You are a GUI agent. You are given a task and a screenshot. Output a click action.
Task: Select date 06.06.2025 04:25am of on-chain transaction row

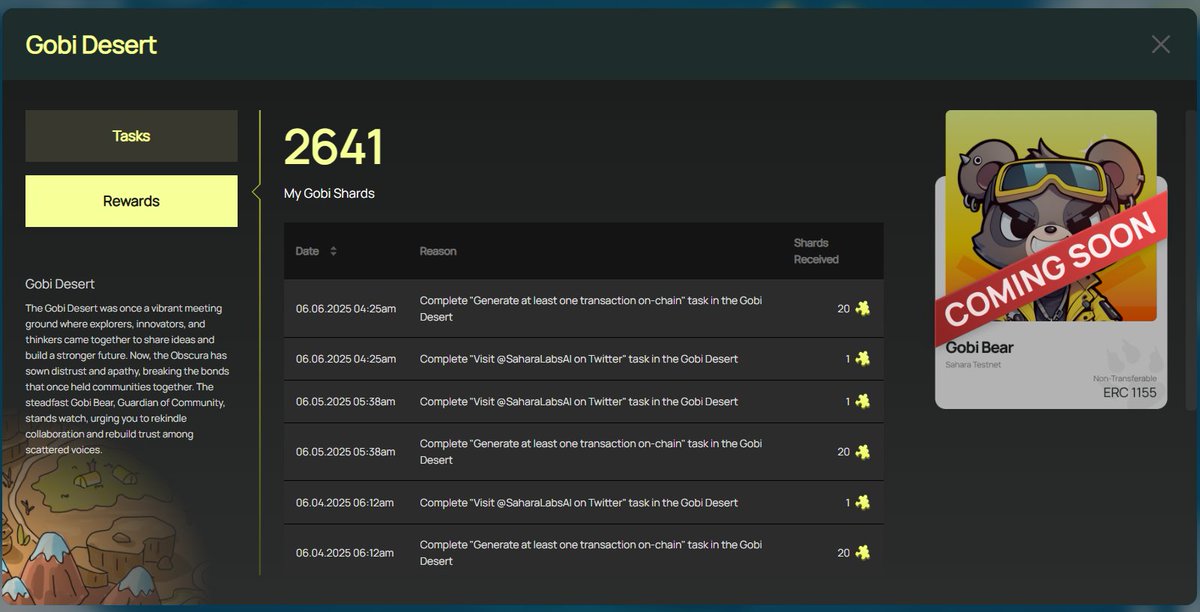[346, 308]
